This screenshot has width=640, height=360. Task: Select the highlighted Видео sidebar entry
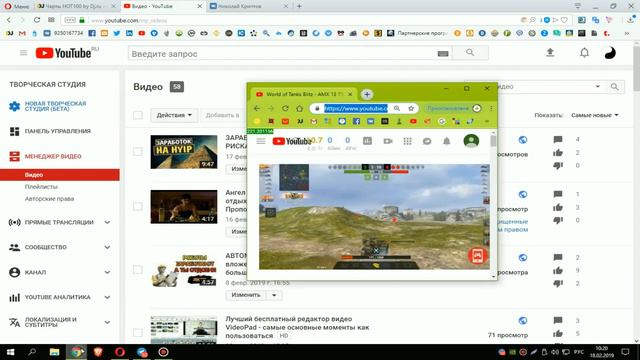point(60,175)
